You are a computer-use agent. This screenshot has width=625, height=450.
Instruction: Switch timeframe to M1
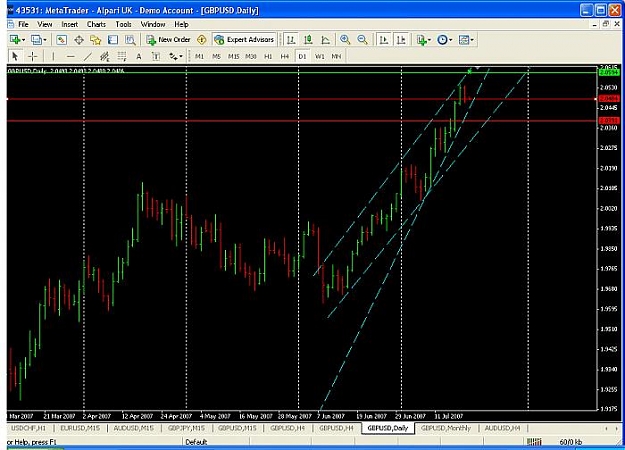[199, 56]
